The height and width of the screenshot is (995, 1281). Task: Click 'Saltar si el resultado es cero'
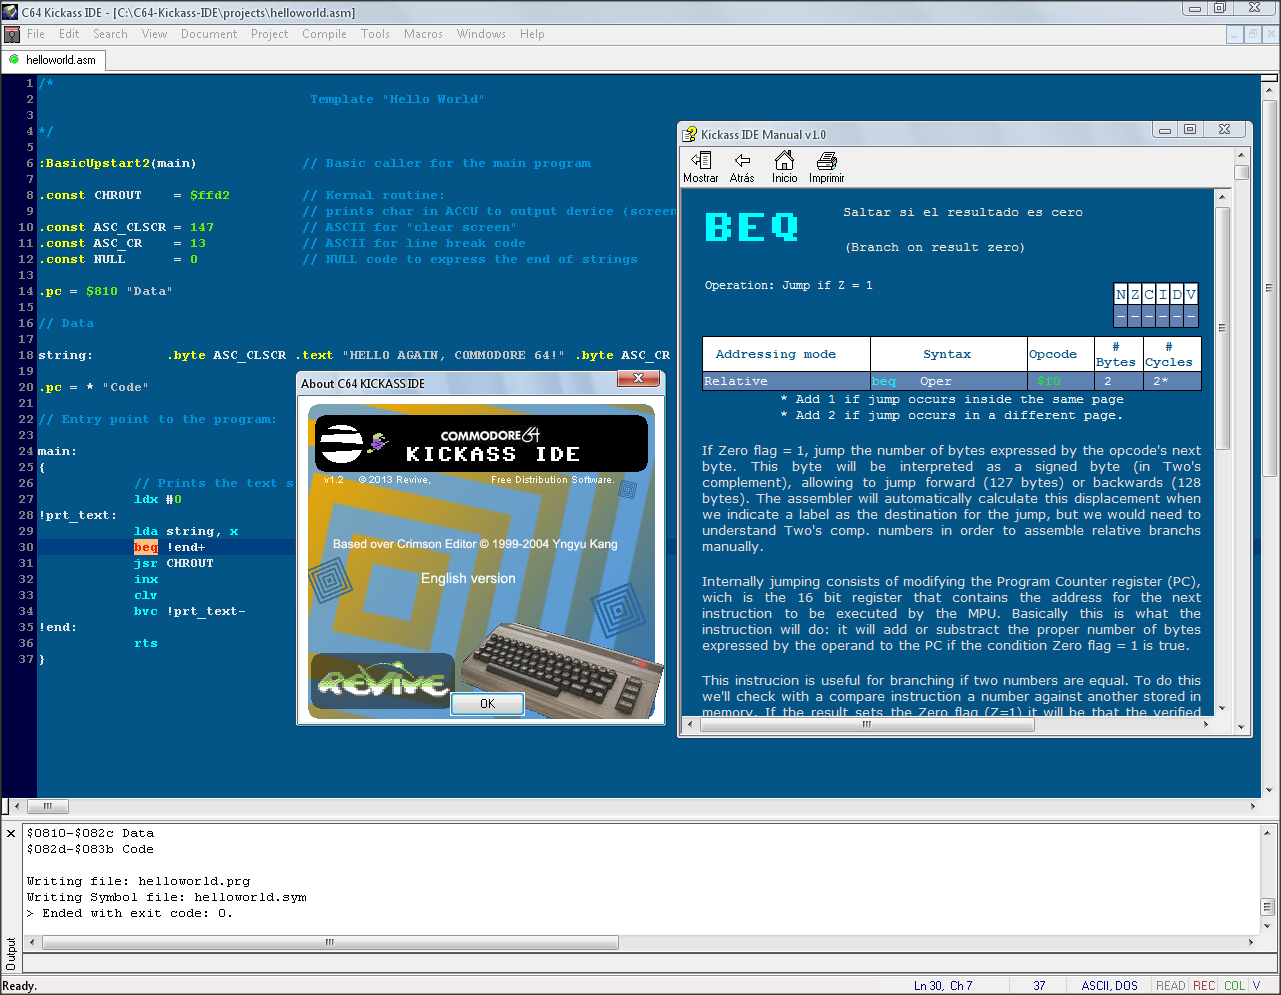pos(963,212)
